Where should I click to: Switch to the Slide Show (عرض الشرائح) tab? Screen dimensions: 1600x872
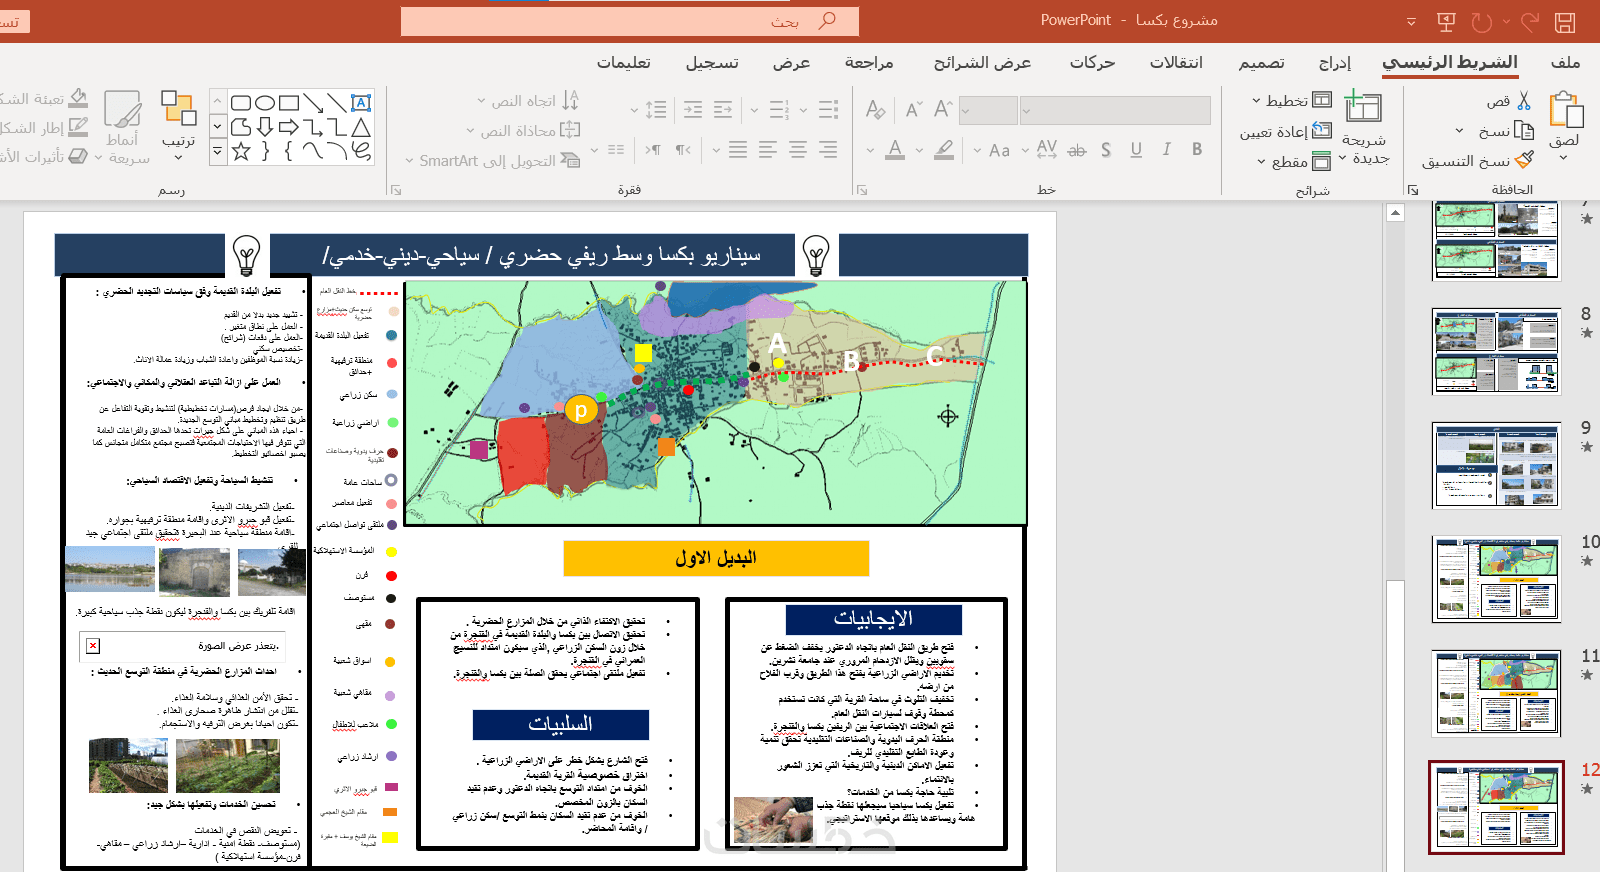coord(982,63)
